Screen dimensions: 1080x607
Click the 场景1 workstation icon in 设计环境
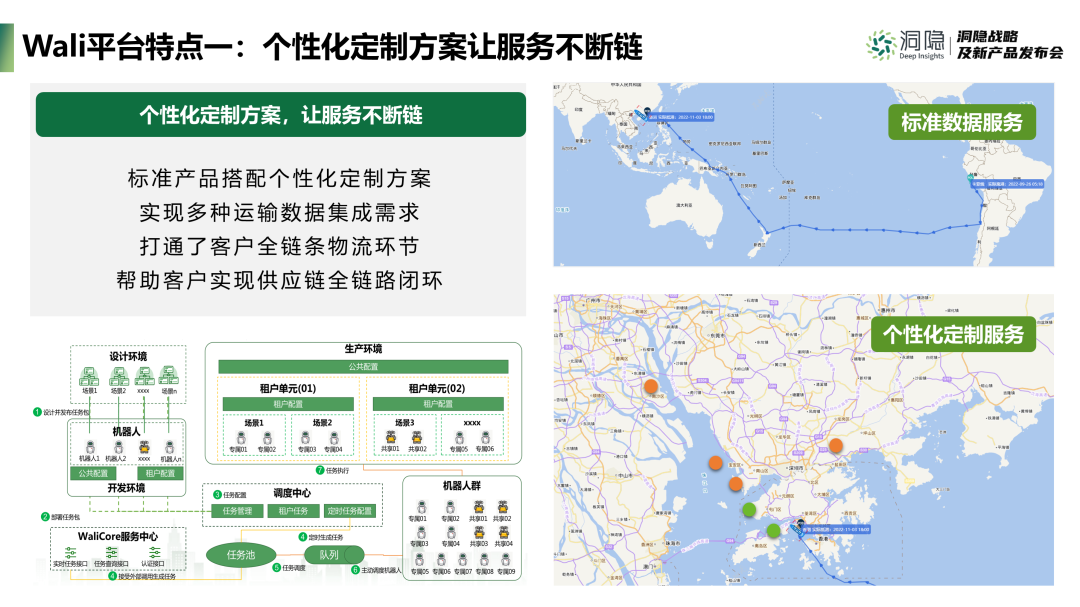[x=89, y=375]
